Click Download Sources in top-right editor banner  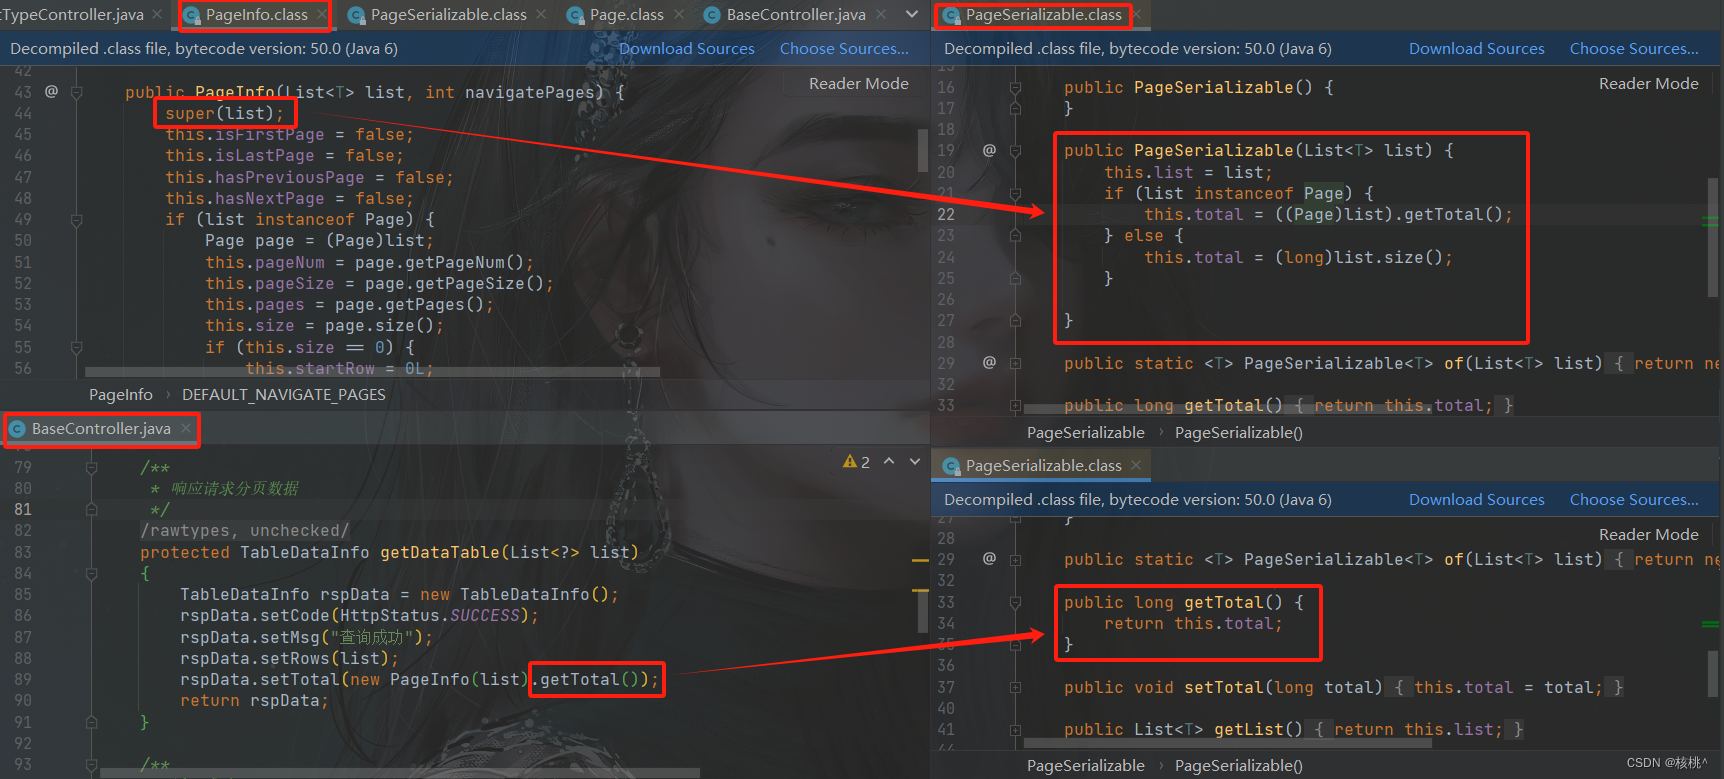[x=1476, y=49]
